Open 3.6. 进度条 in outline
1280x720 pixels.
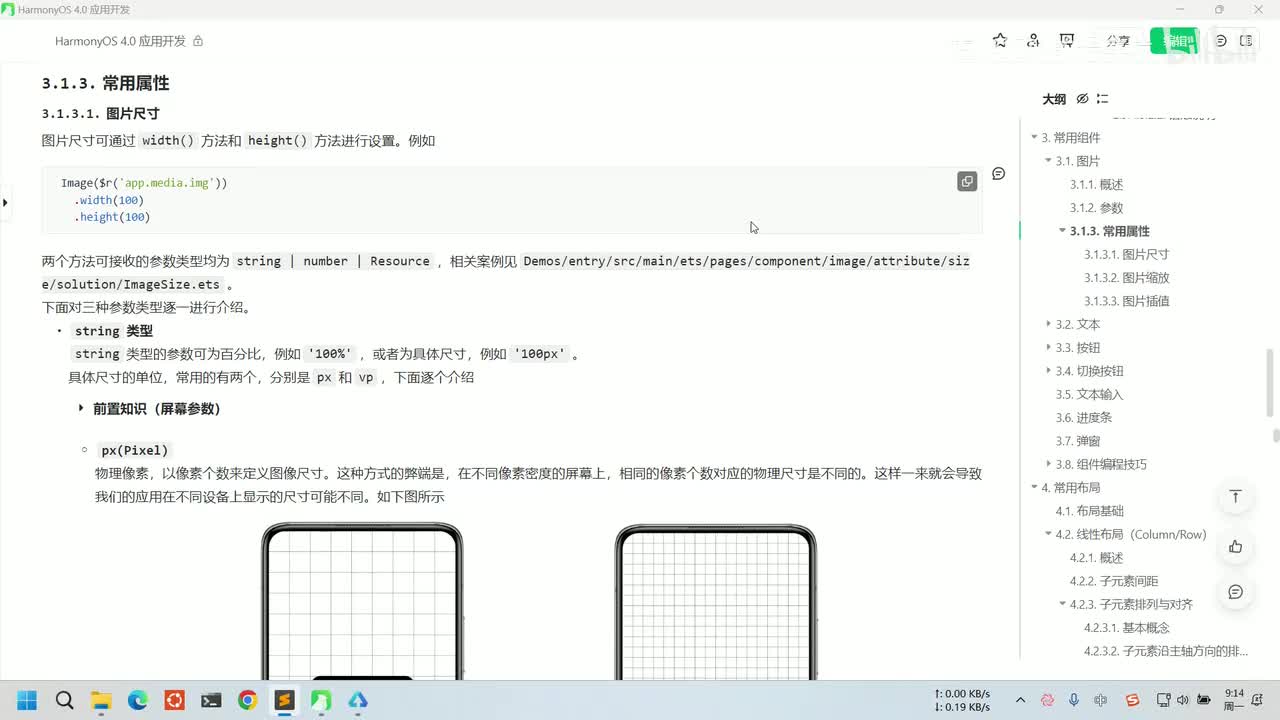(x=1083, y=418)
